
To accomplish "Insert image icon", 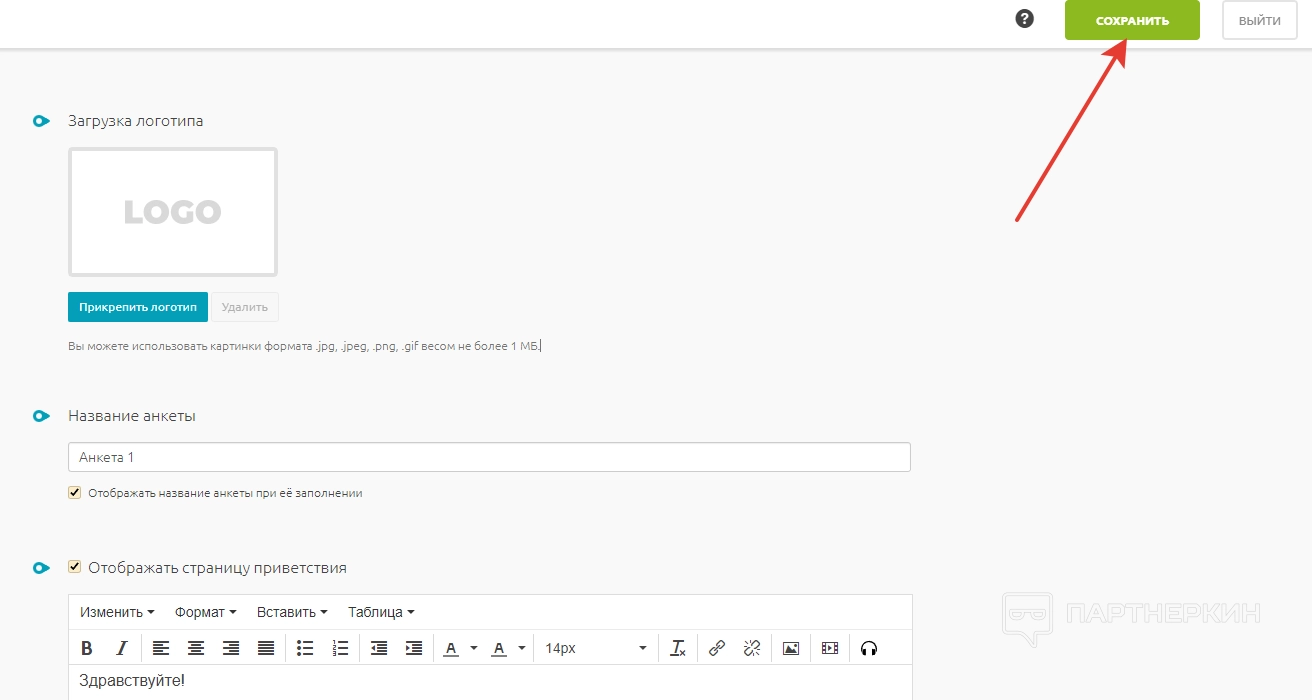I will [x=791, y=648].
